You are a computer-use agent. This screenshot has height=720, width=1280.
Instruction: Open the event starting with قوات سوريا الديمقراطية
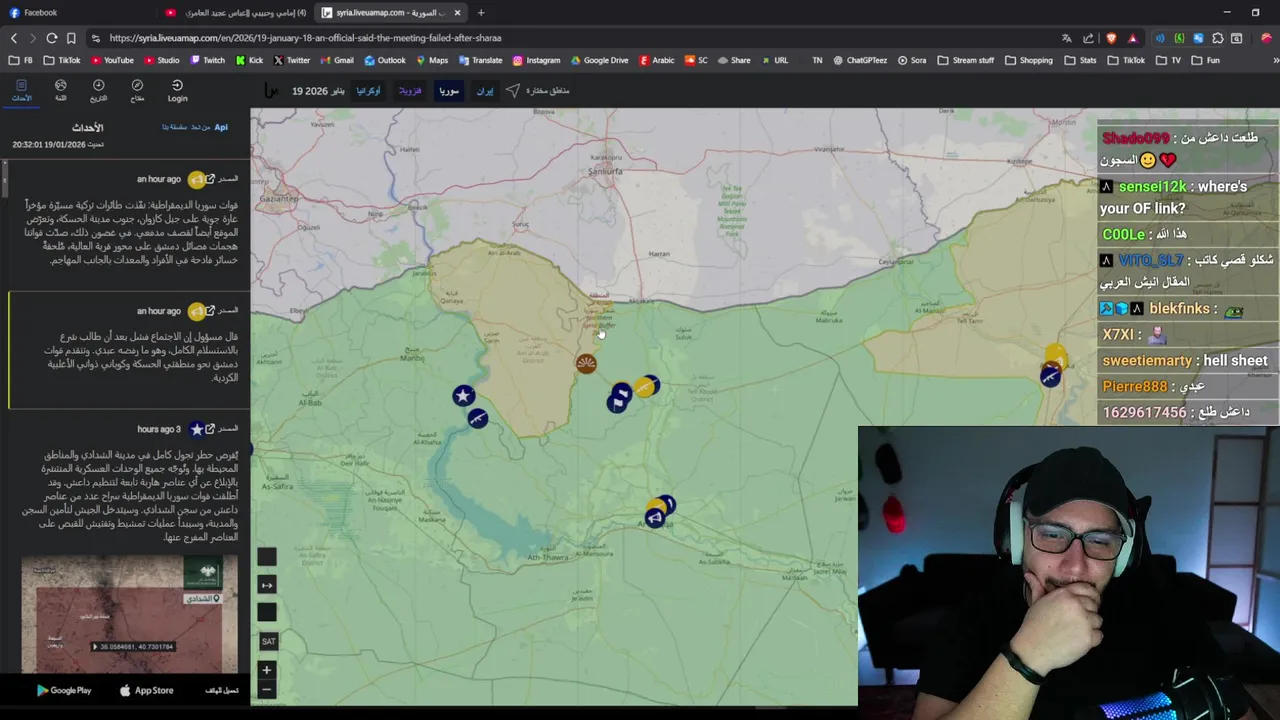[x=130, y=232]
